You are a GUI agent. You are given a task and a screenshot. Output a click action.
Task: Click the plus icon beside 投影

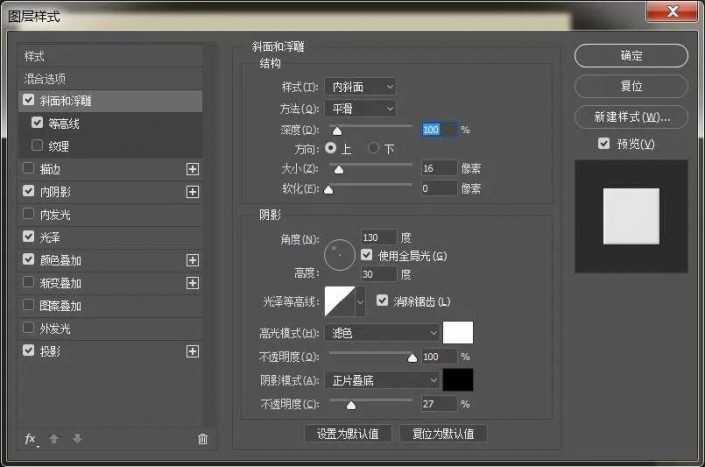(x=193, y=351)
